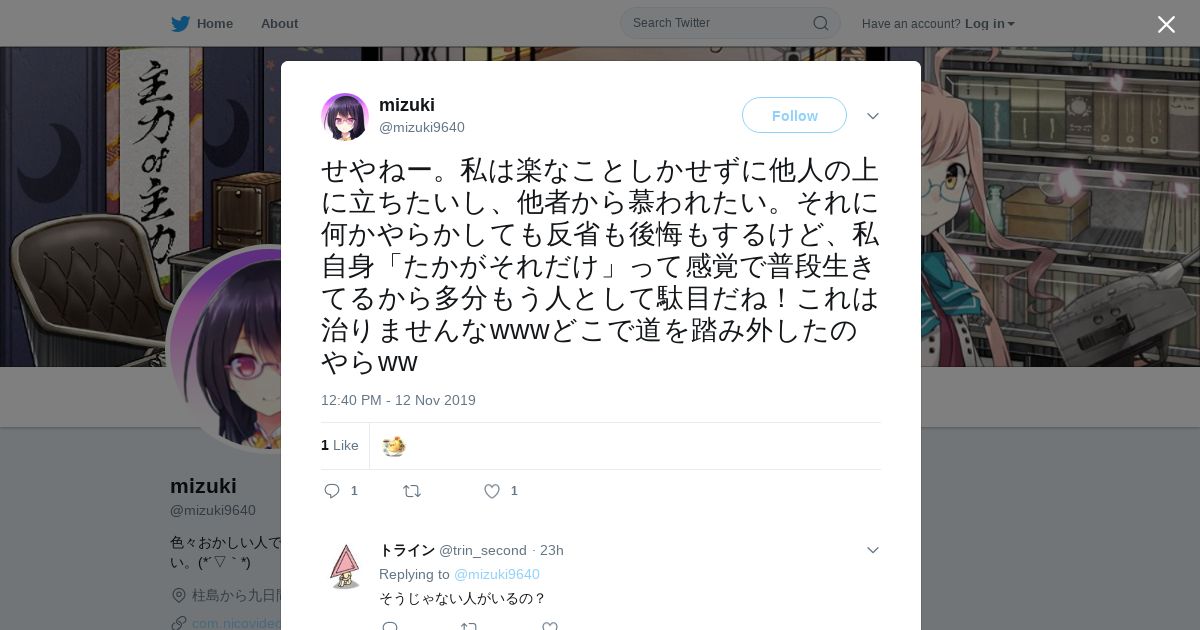Follow mizuki
1200x630 pixels.
(794, 115)
